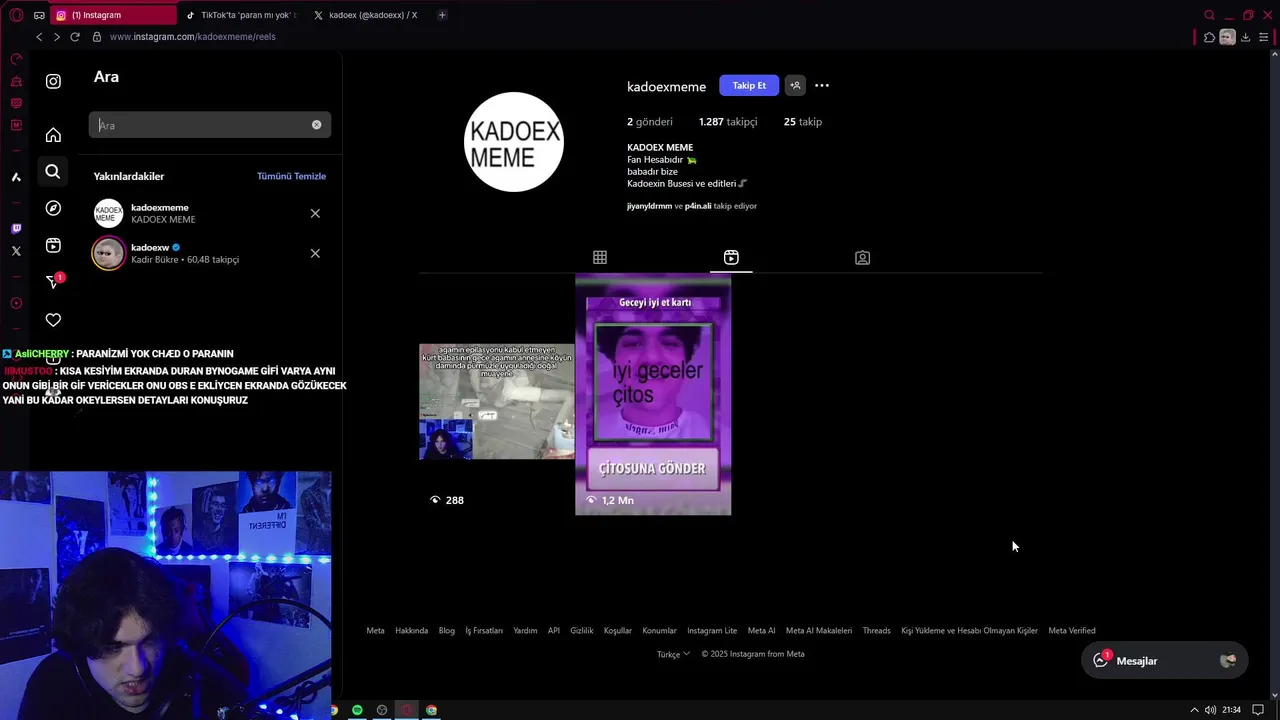Open a new browser tab with plus
The height and width of the screenshot is (720, 1280).
pyautogui.click(x=442, y=15)
